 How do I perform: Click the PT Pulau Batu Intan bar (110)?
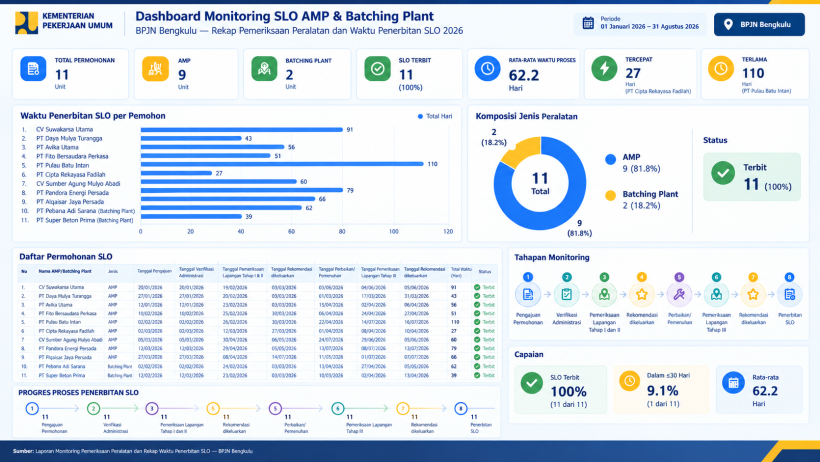[282, 164]
